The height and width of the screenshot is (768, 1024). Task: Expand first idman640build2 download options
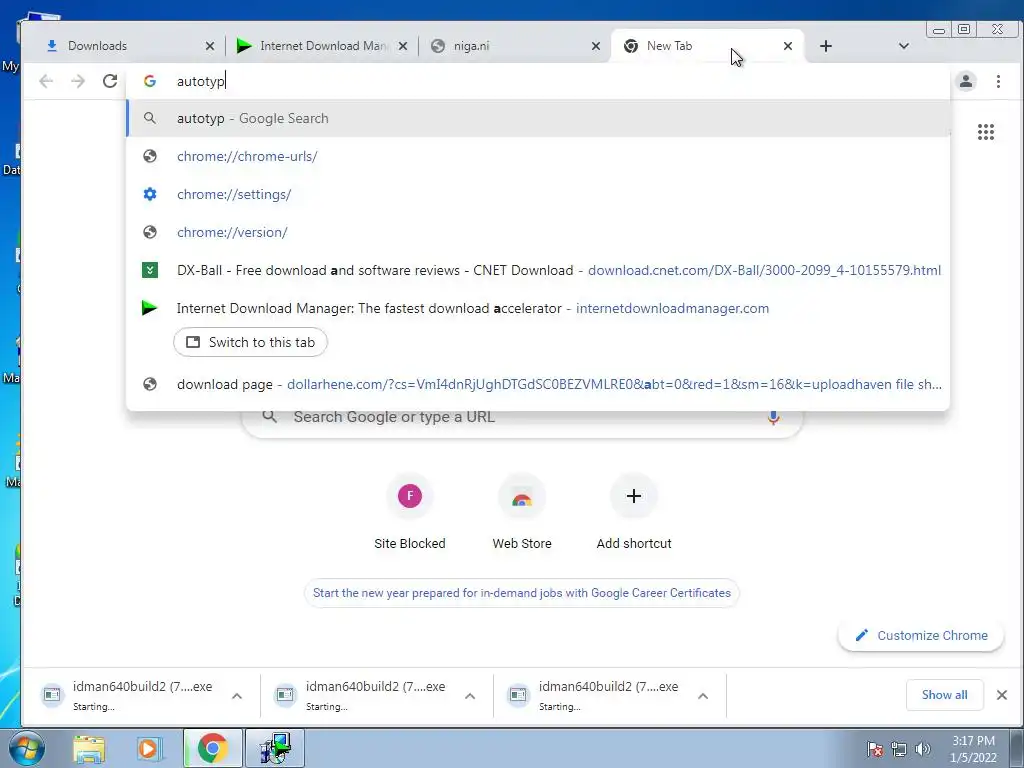[237, 696]
